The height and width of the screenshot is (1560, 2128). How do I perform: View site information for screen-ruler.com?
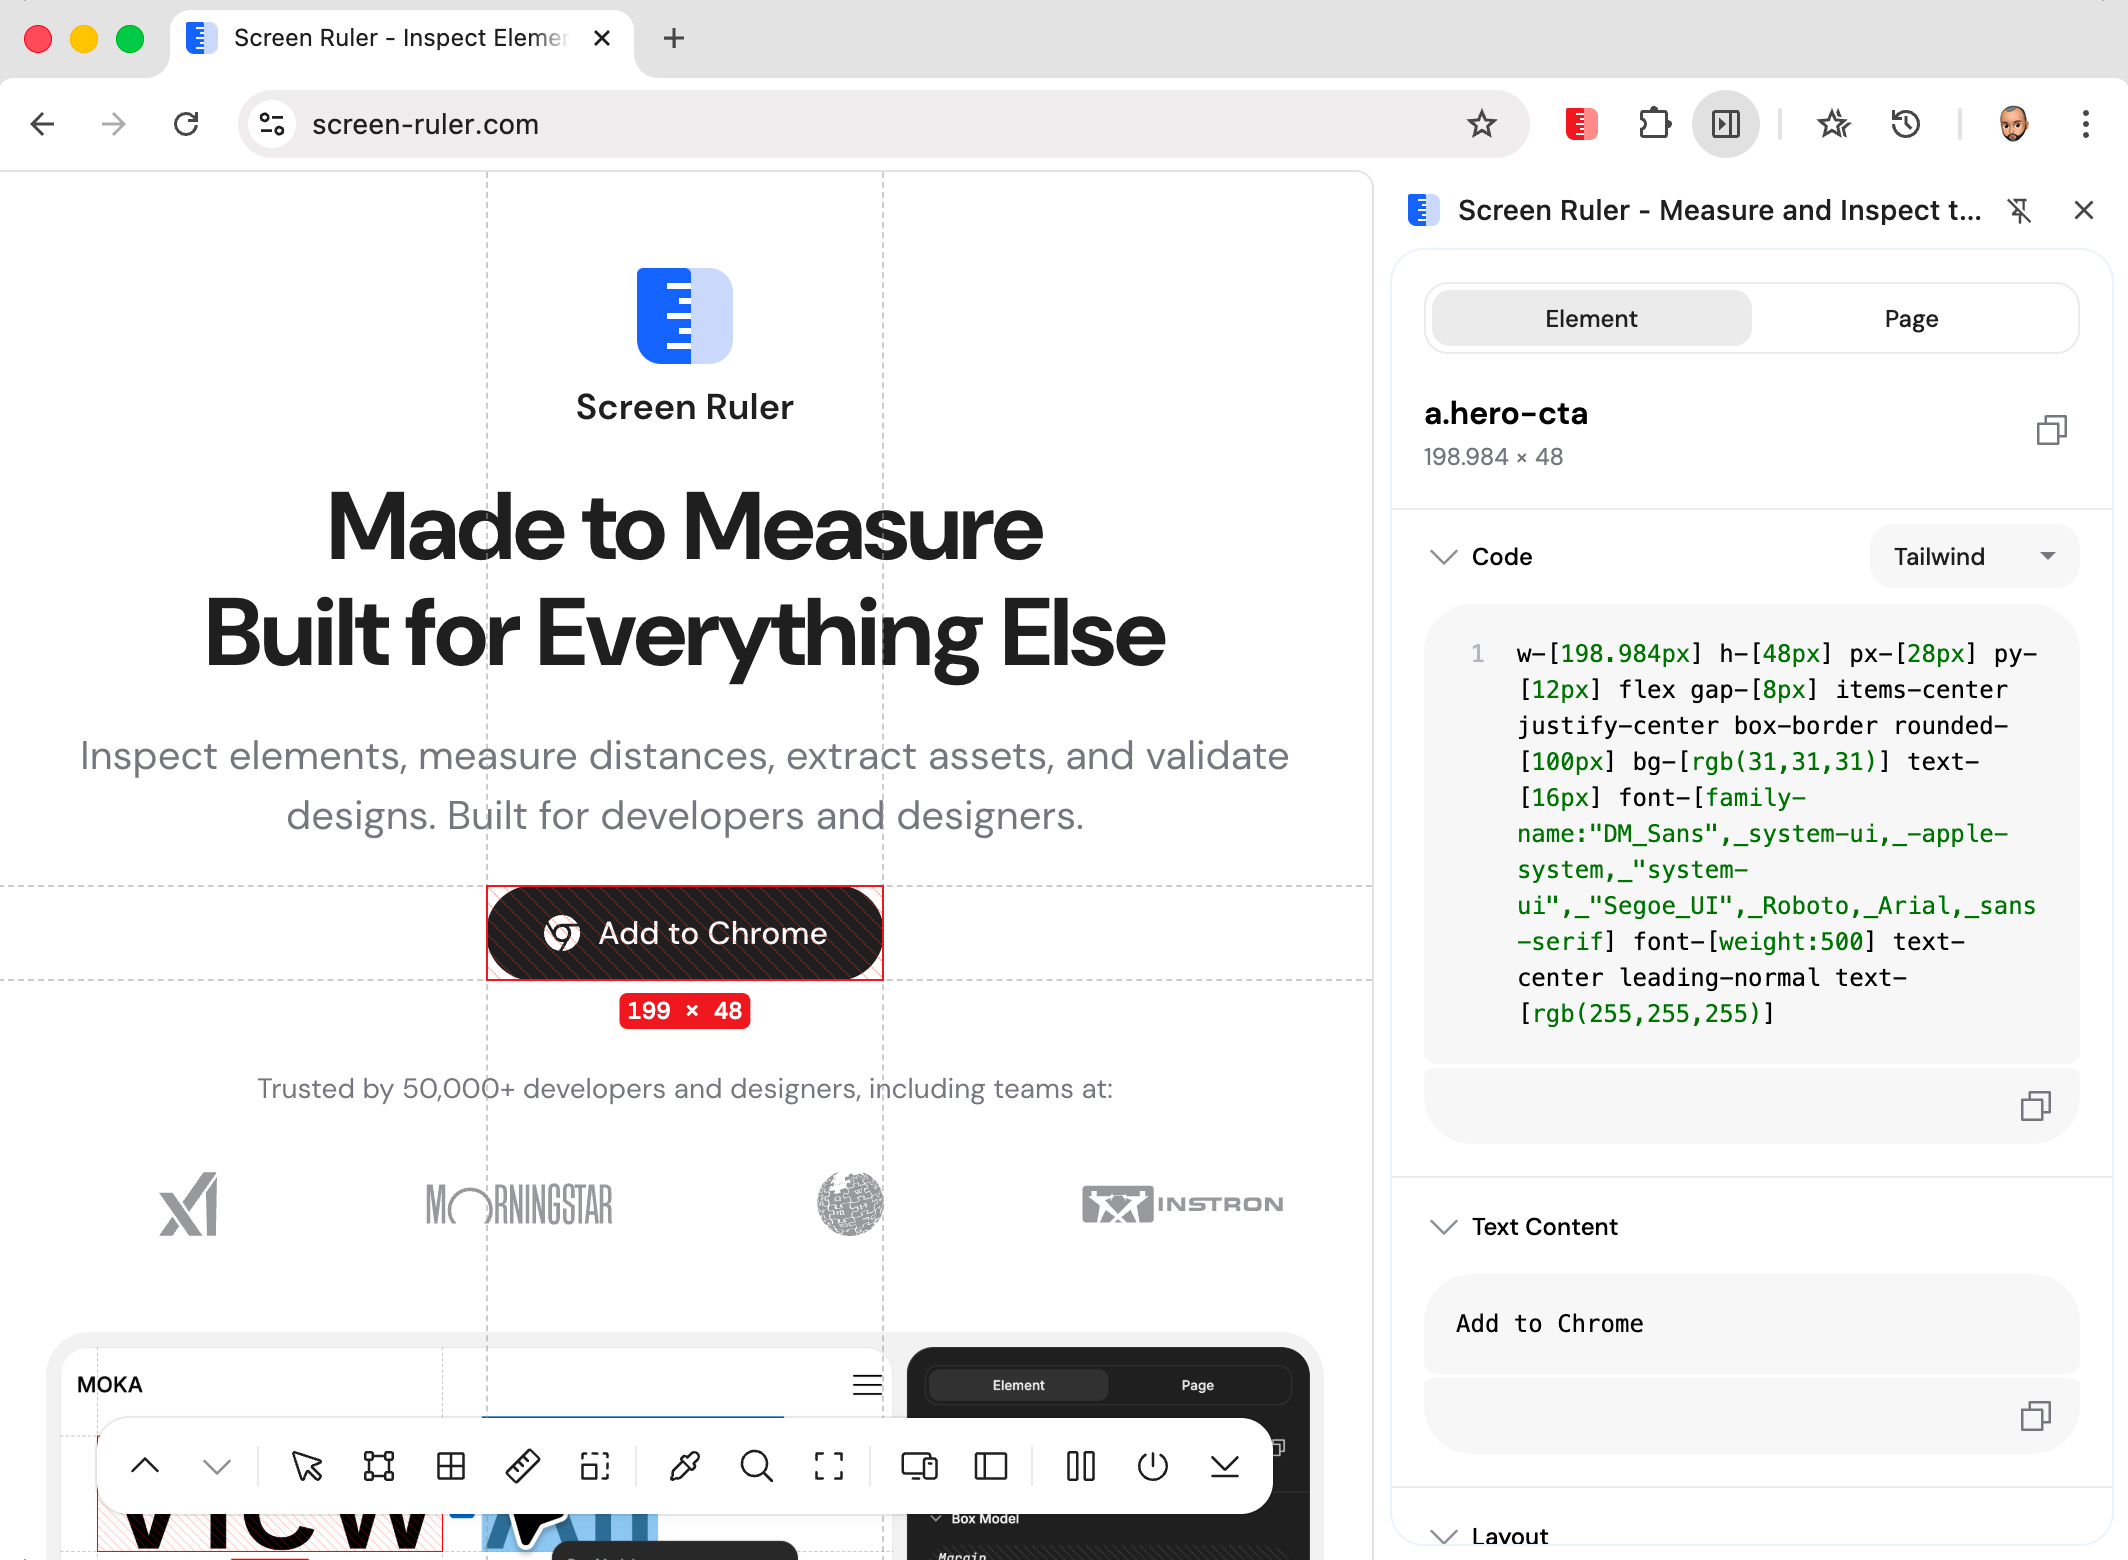(272, 124)
